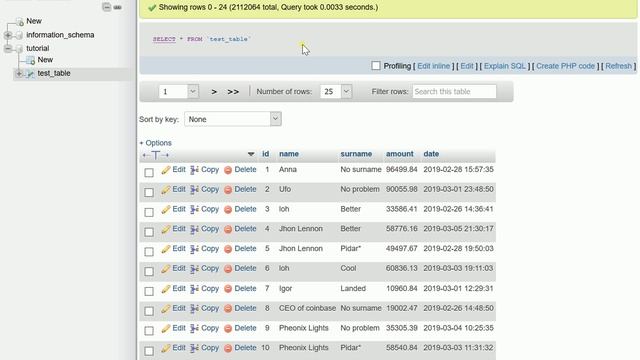640x360 pixels.
Task: Check the row checkbox for id 3
Action: (x=149, y=212)
